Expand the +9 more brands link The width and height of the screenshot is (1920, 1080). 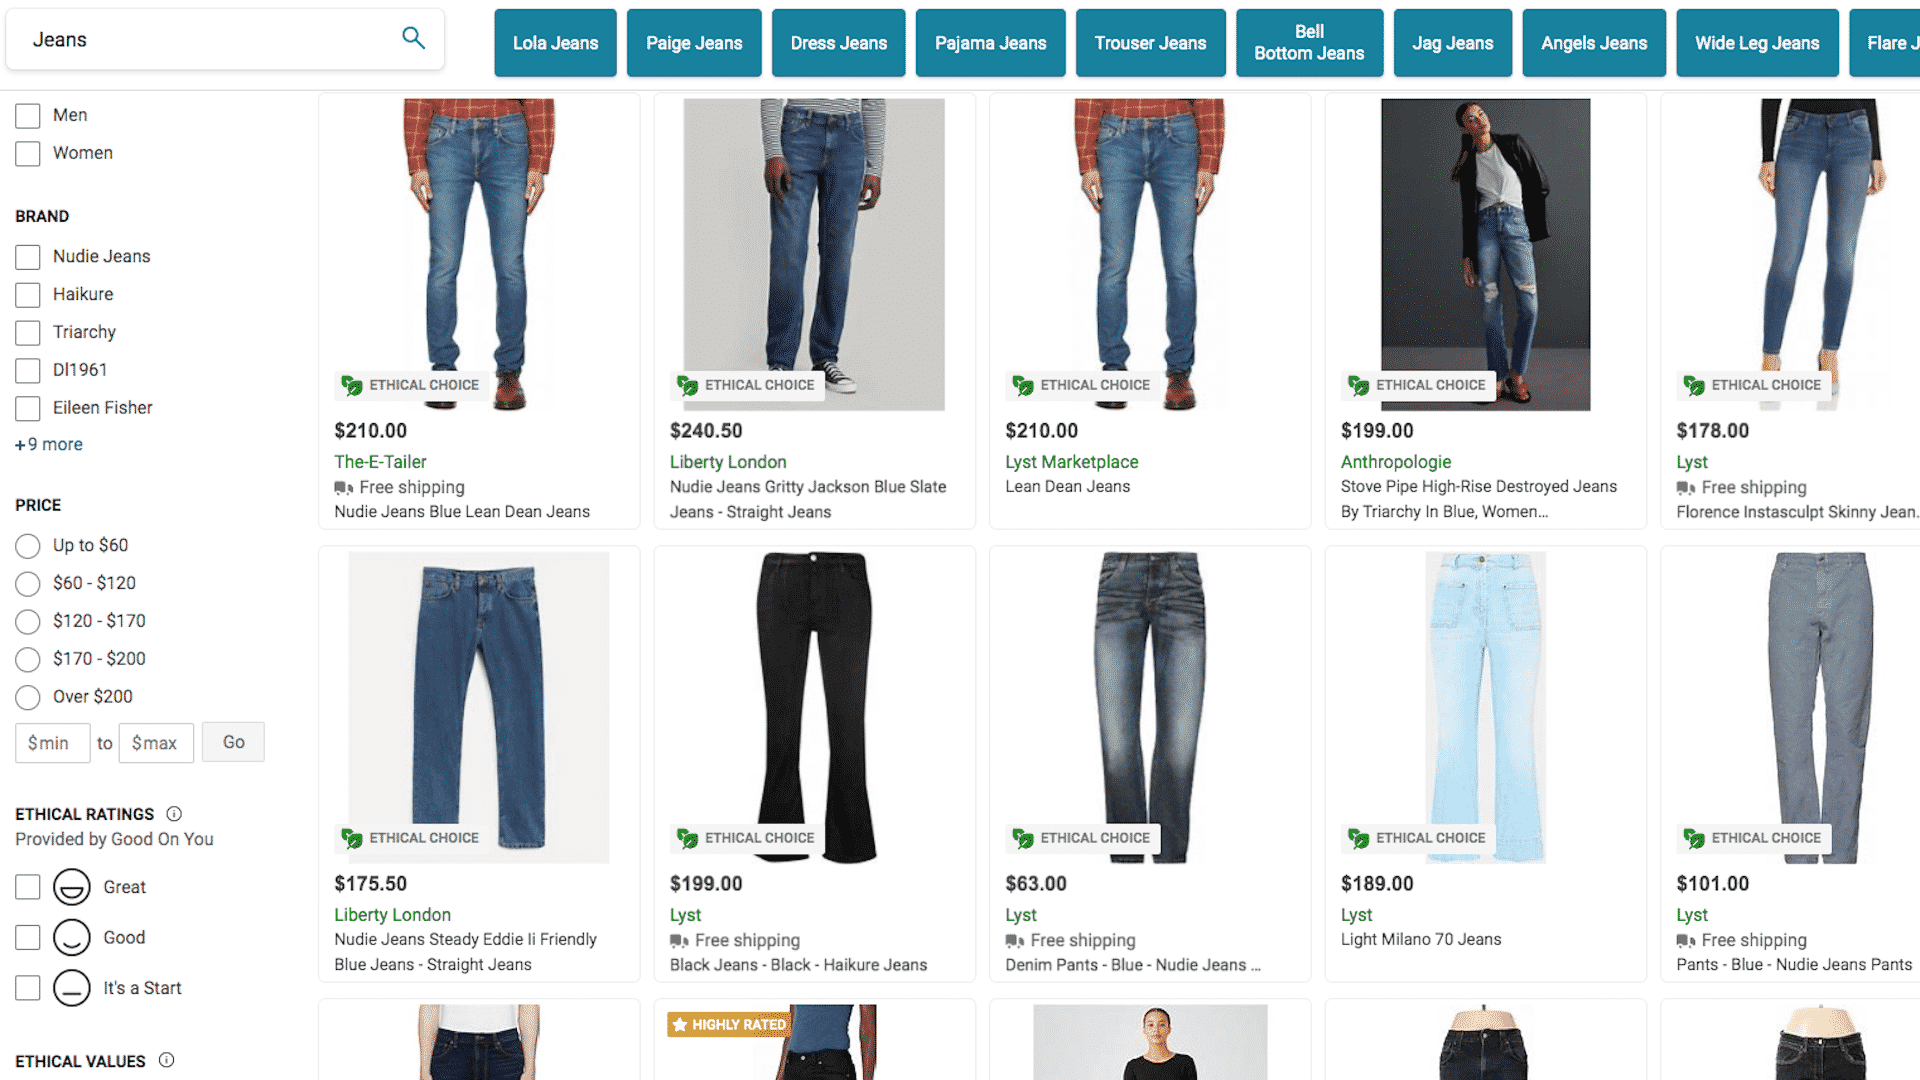[x=49, y=444]
